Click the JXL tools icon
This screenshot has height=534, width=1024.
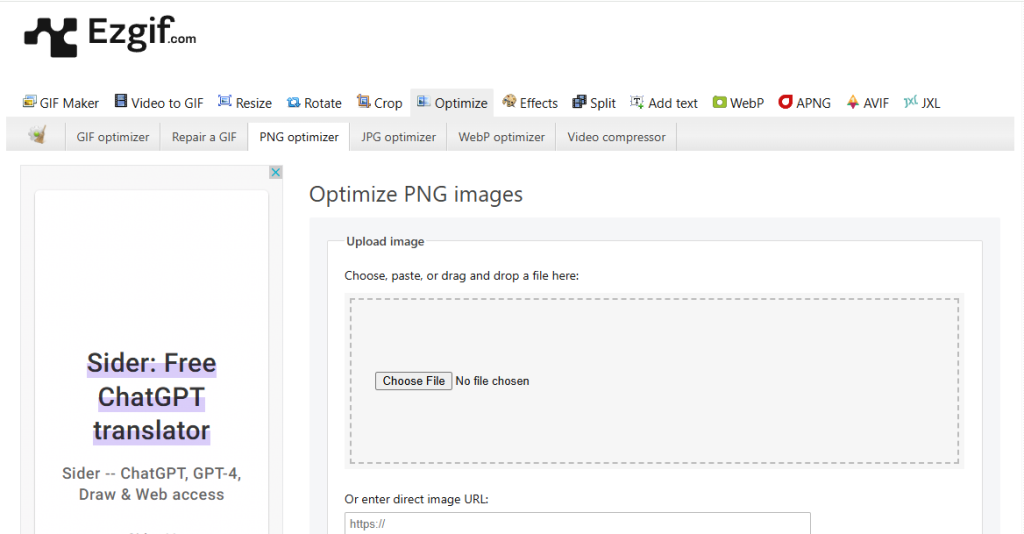click(910, 102)
